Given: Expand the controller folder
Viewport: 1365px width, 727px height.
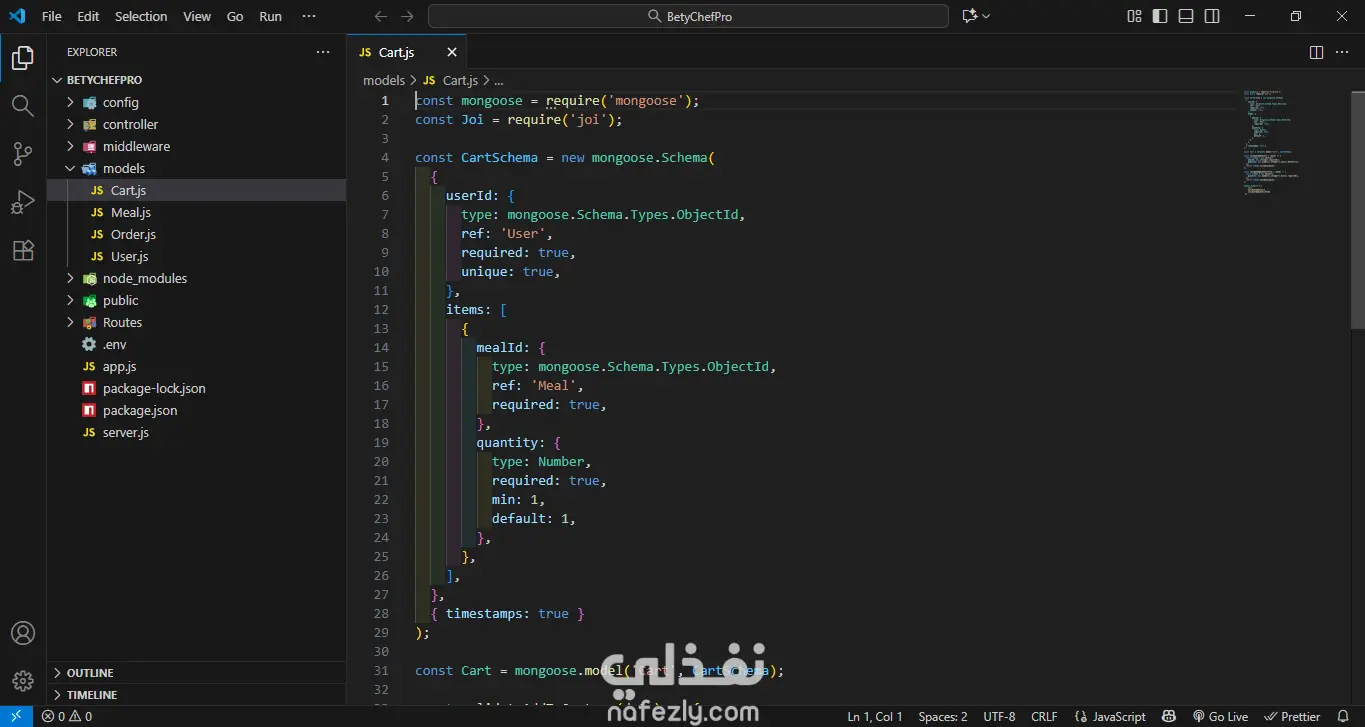Looking at the screenshot, I should pos(196,124).
